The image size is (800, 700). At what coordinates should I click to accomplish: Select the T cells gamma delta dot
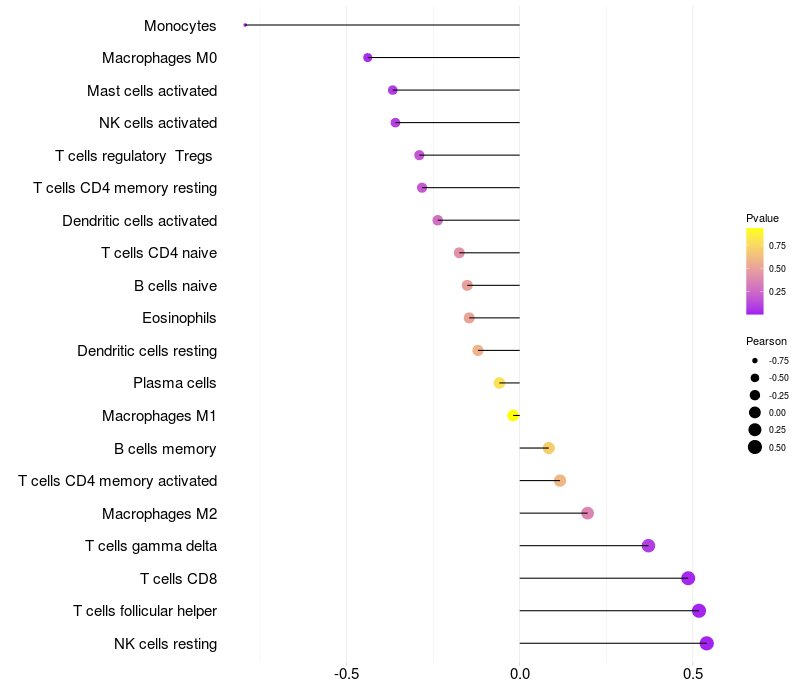click(648, 546)
